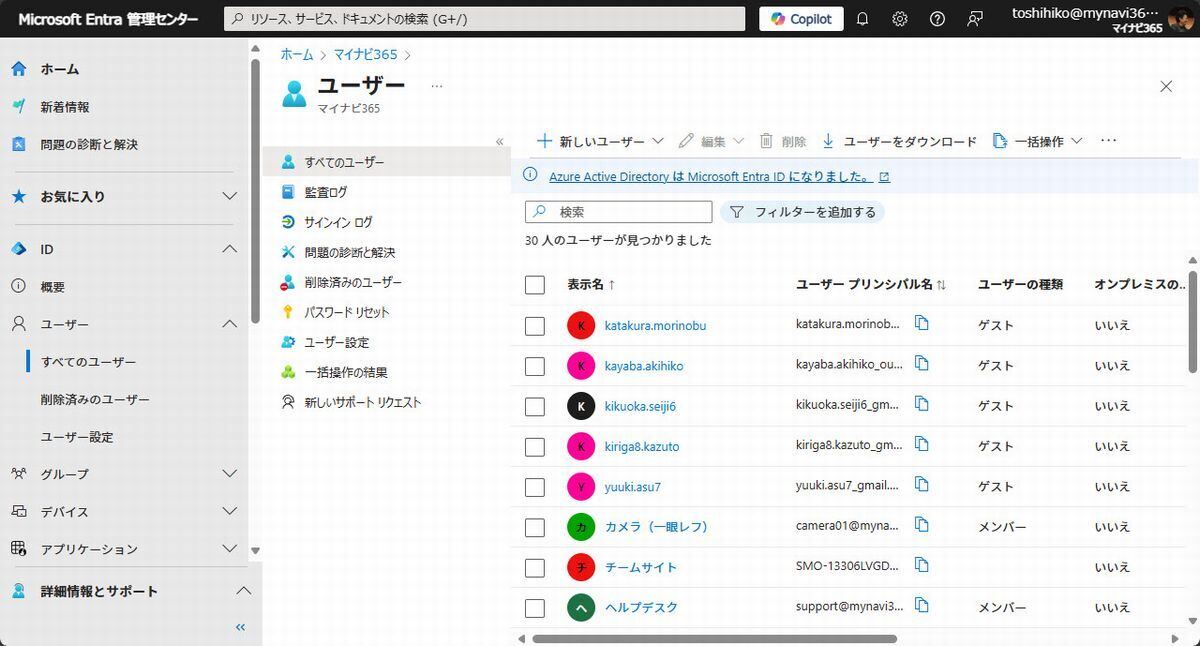The width and height of the screenshot is (1200, 646).
Task: Click the Copilot button
Action: [x=801, y=19]
